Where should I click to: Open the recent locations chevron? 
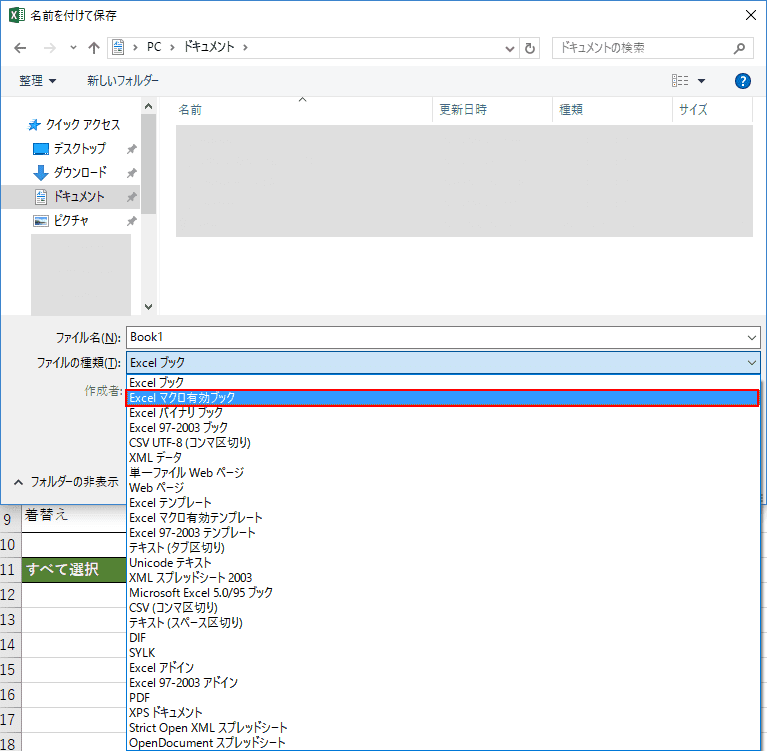coord(73,48)
